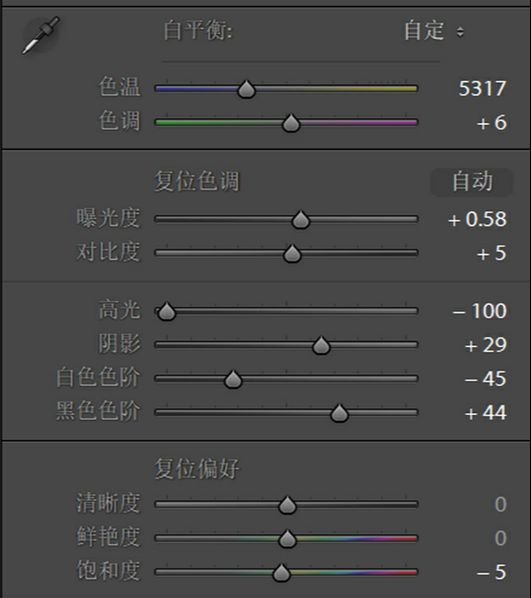Click the 色调 slider label
The width and height of the screenshot is (531, 598).
[x=119, y=121]
